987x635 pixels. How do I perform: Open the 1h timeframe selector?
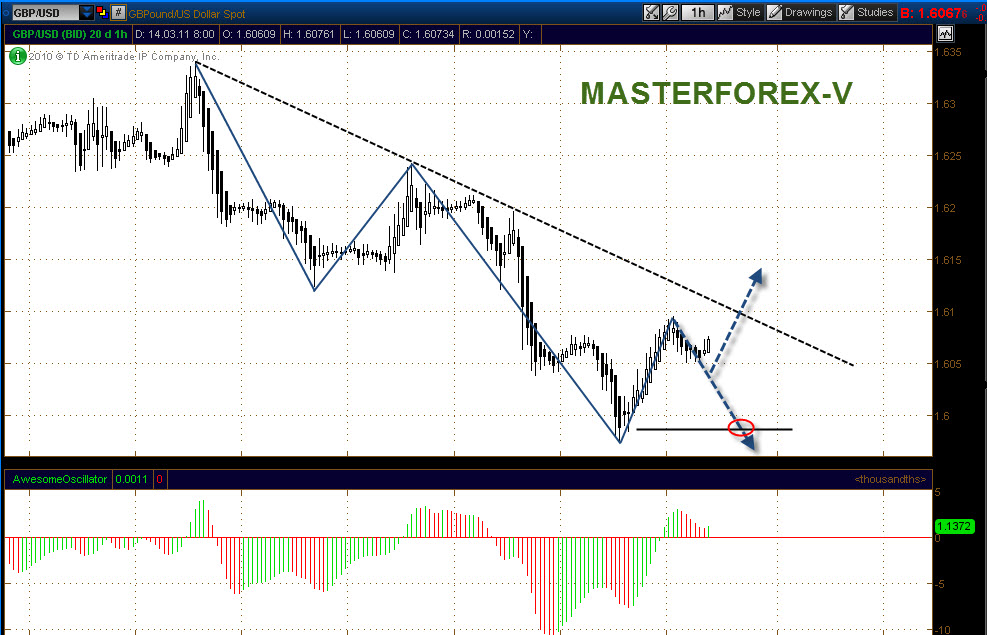697,13
